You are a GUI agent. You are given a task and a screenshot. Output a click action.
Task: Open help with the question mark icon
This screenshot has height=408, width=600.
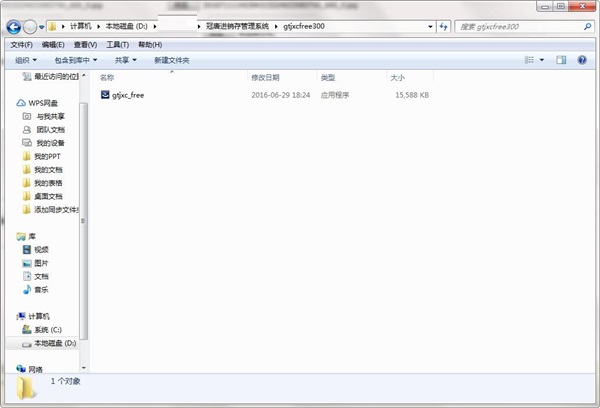pos(582,60)
